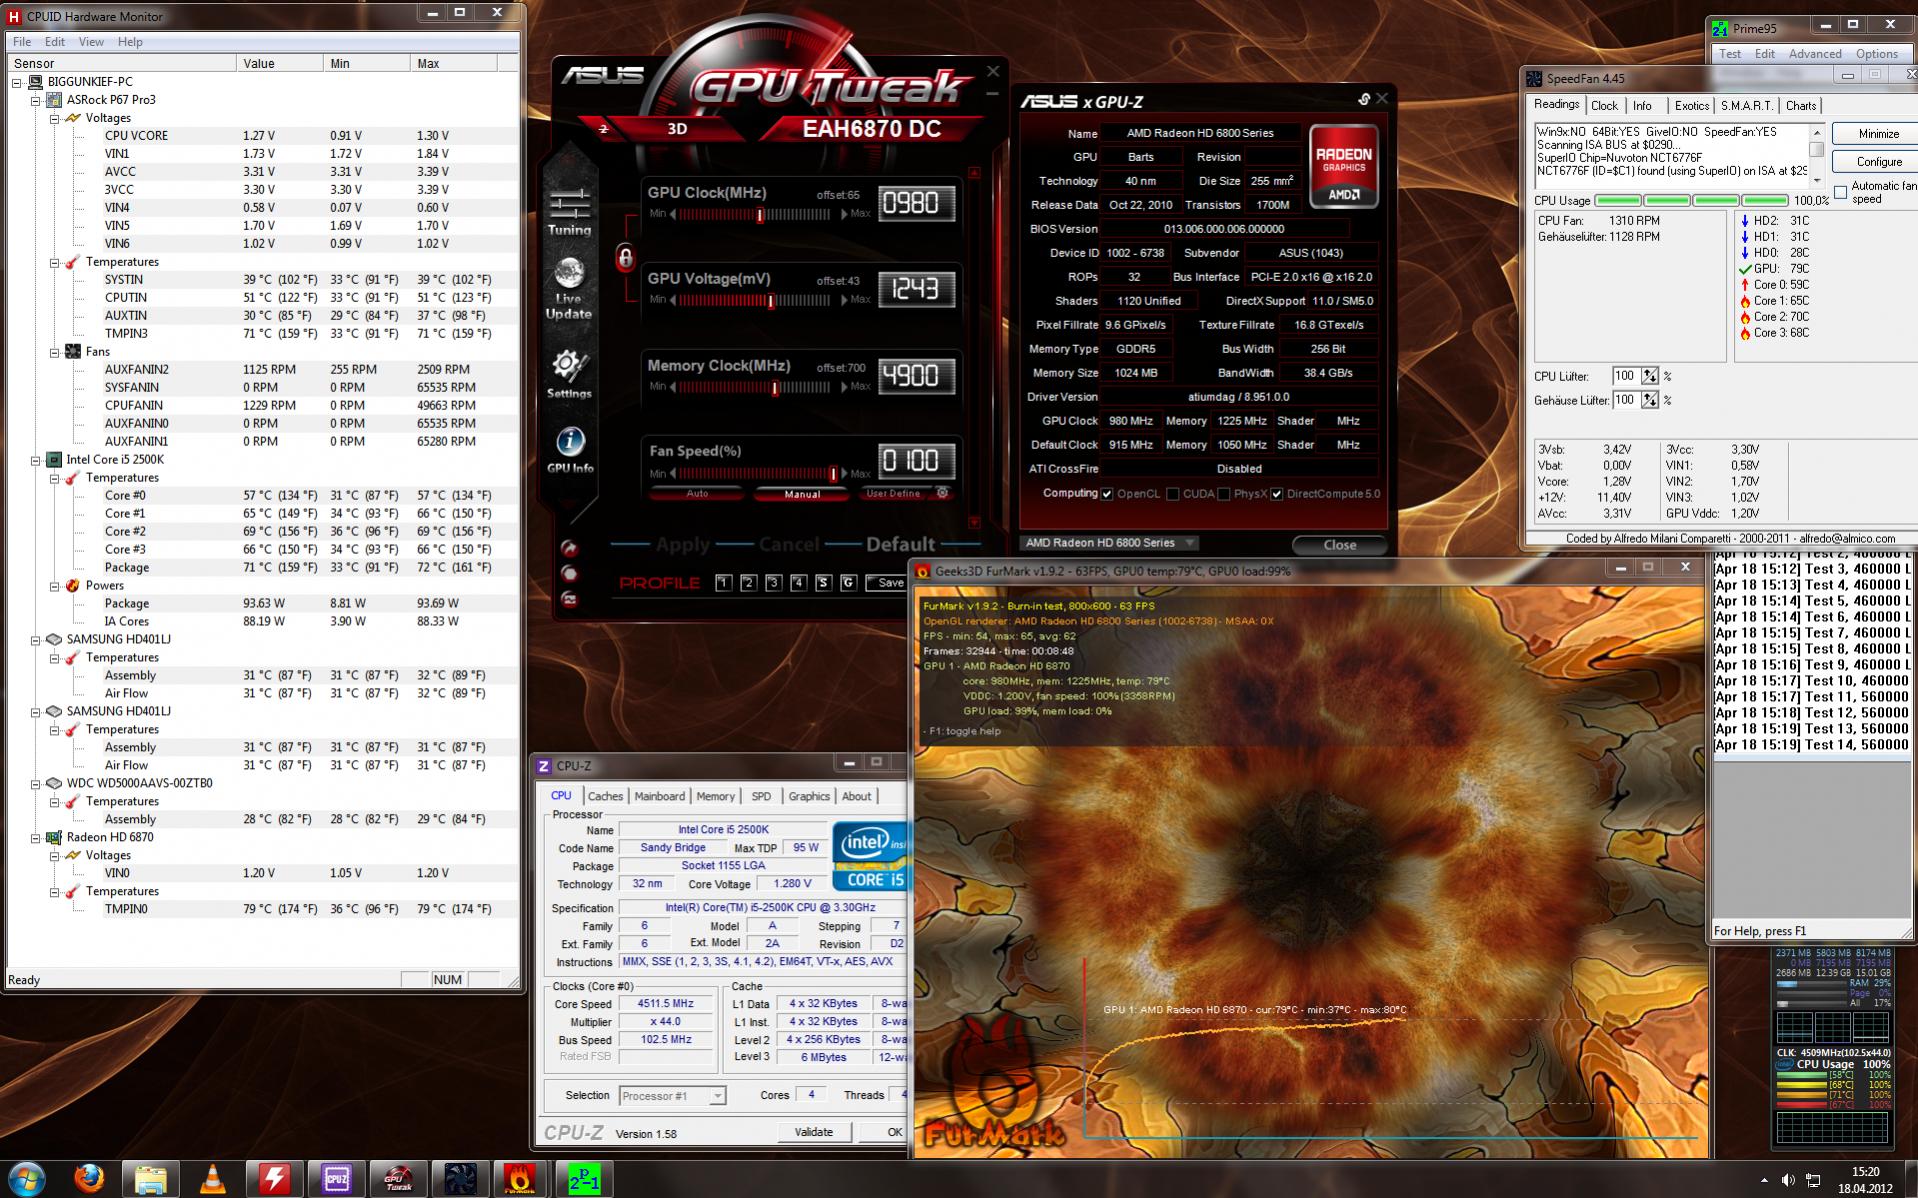The height and width of the screenshot is (1198, 1918).
Task: Open the GPU Tweak Settings gear
Action: [x=569, y=374]
